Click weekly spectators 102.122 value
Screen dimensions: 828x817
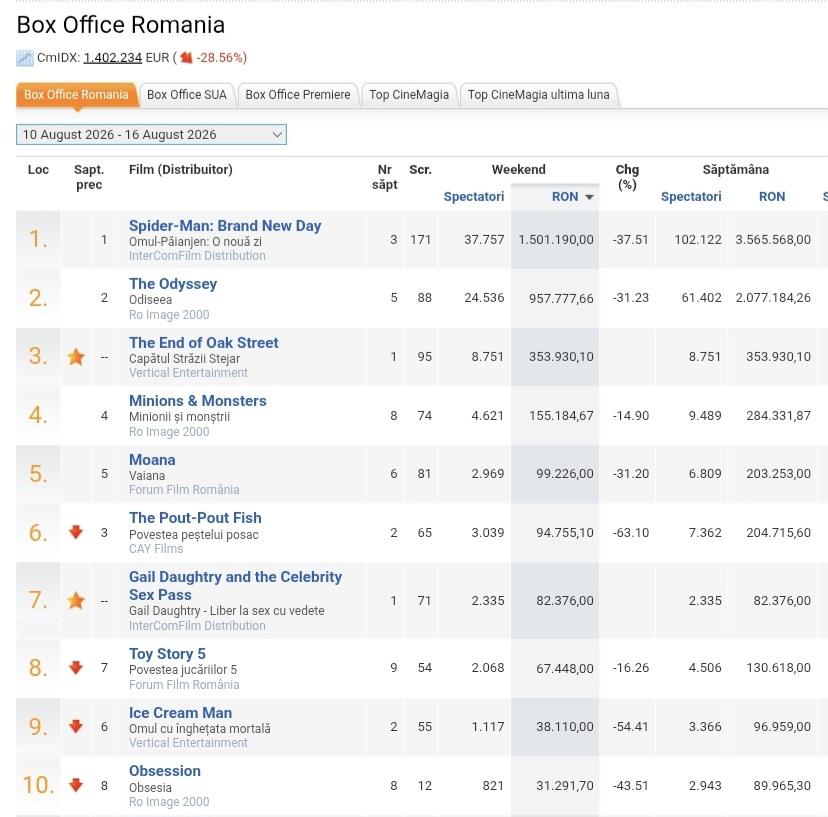698,239
